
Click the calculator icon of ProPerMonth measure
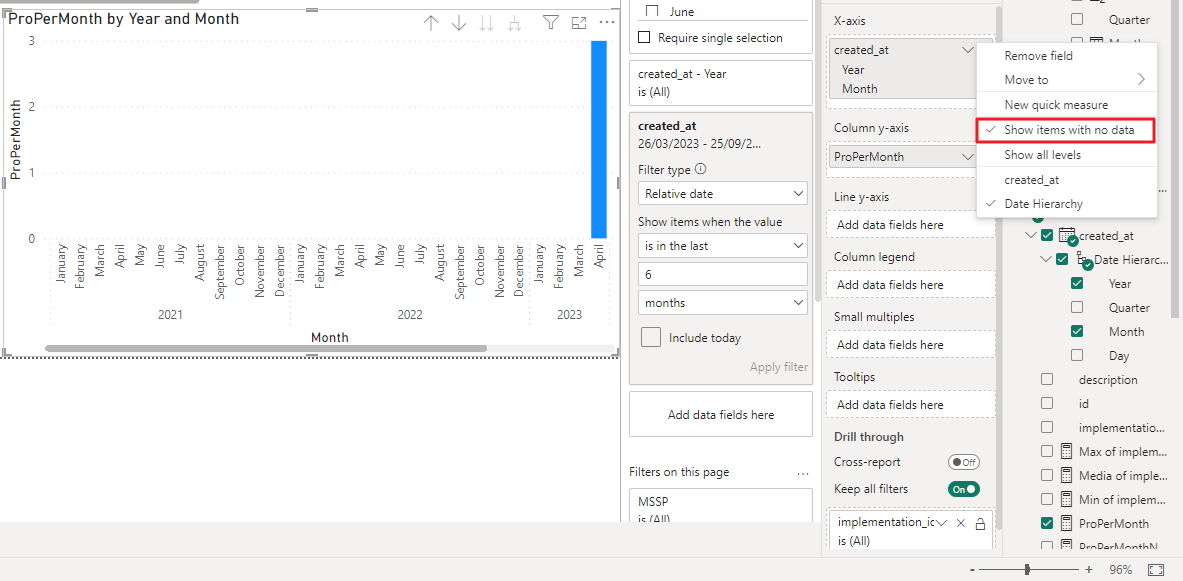tap(1066, 523)
